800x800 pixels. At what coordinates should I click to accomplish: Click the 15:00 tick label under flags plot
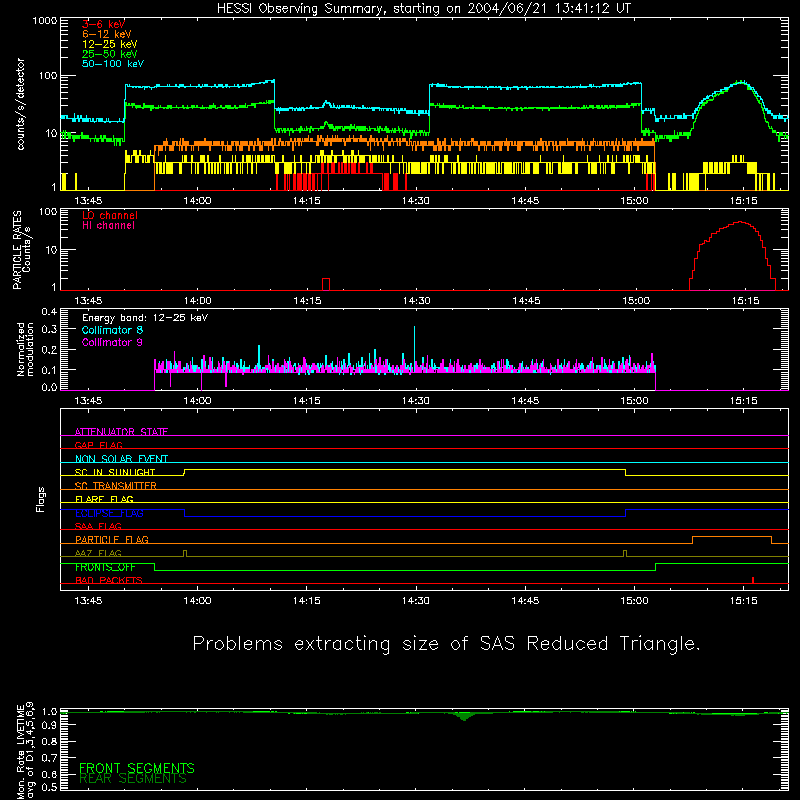tap(634, 601)
